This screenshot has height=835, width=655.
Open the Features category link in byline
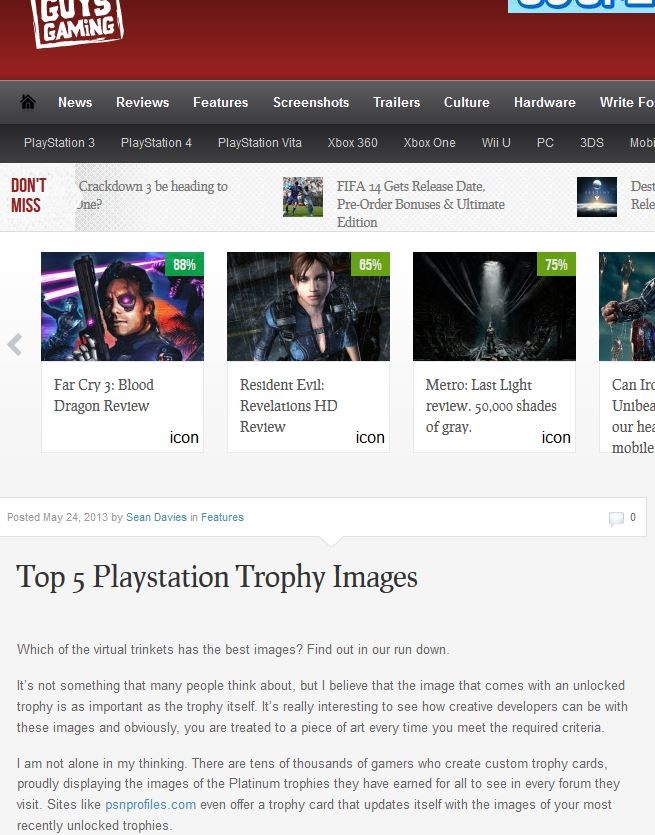coord(222,517)
